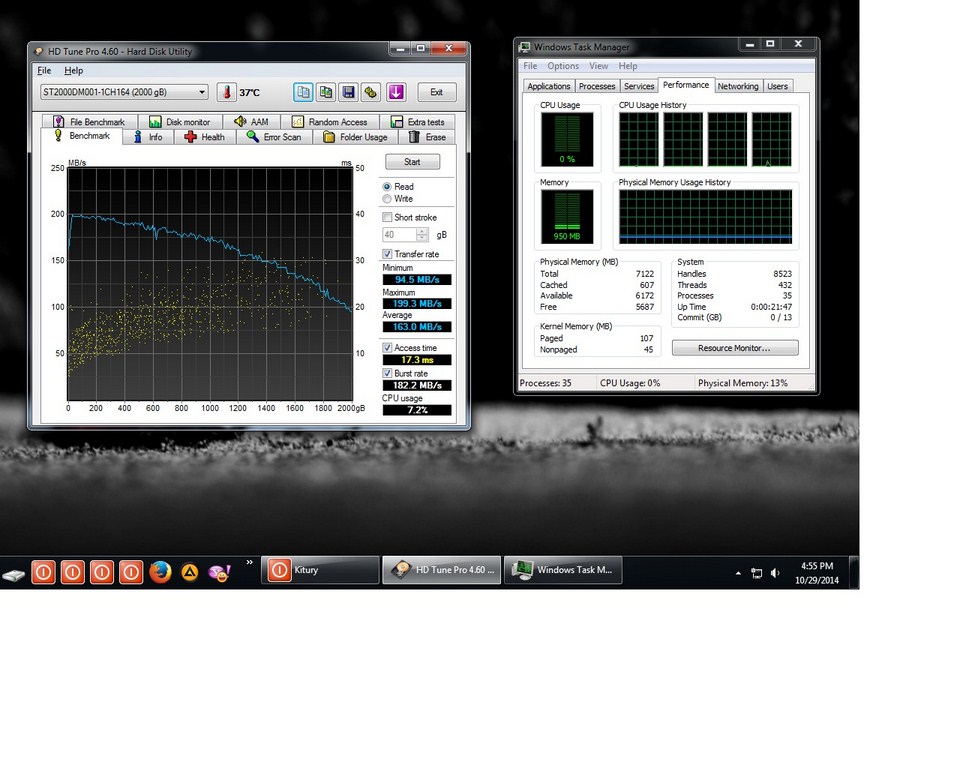Viewport: 960px width, 768px height.
Task: Click the floppy disk save icon
Action: pos(348,92)
